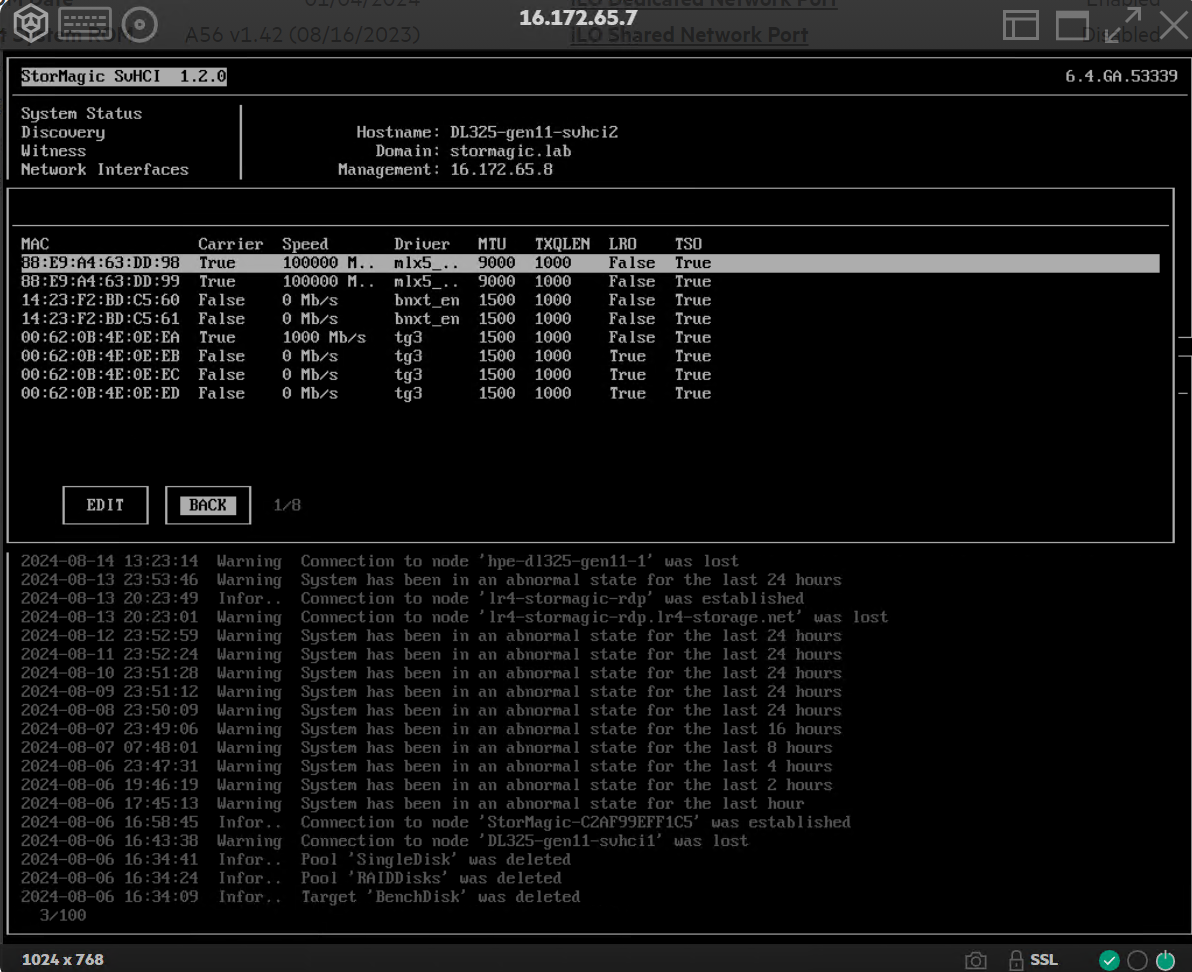
Task: Select log entry abnormal state last hour
Action: [x=412, y=804]
